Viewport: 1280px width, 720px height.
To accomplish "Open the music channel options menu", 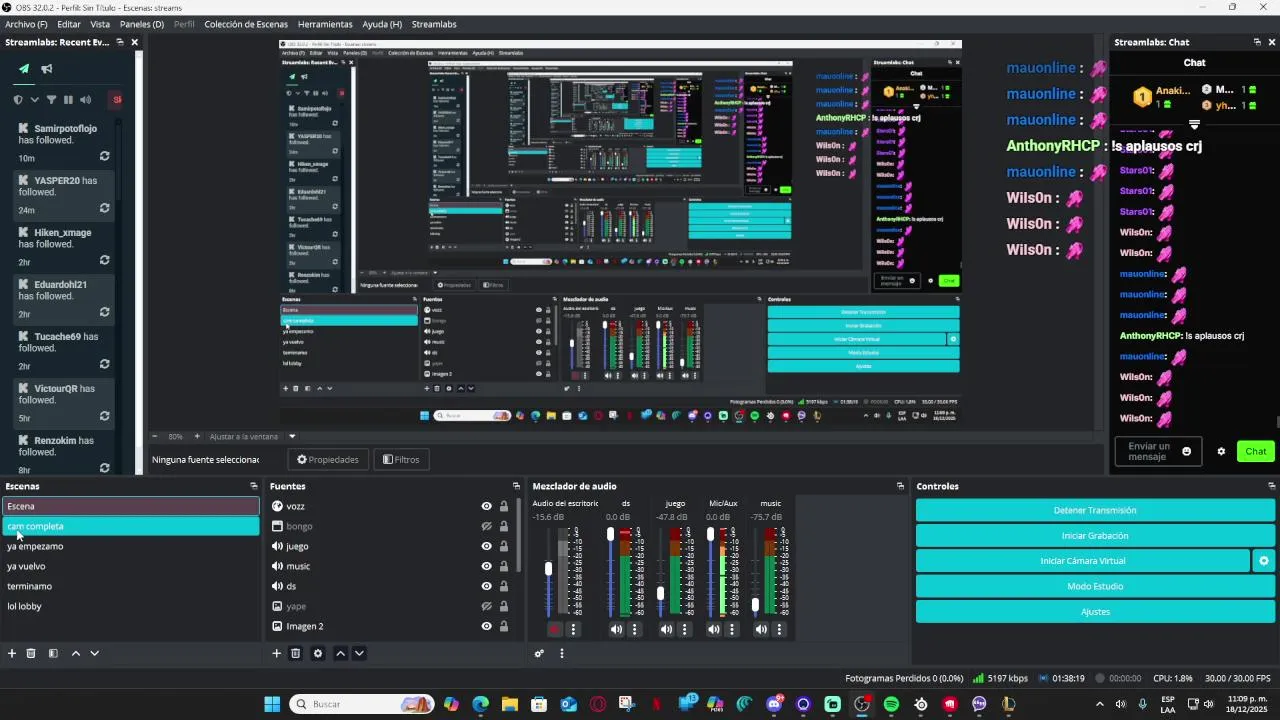I will 779,629.
